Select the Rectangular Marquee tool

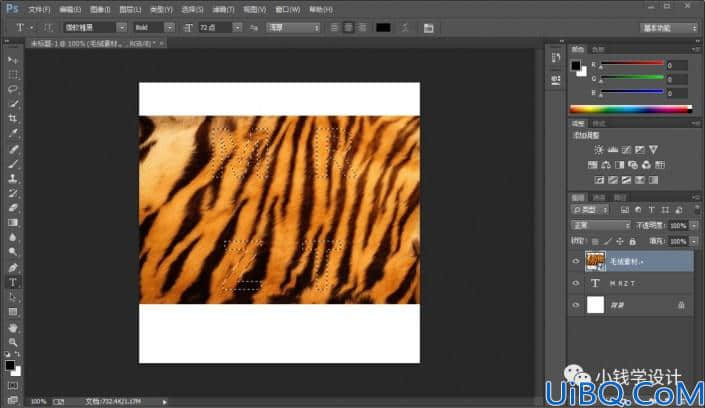coord(13,75)
